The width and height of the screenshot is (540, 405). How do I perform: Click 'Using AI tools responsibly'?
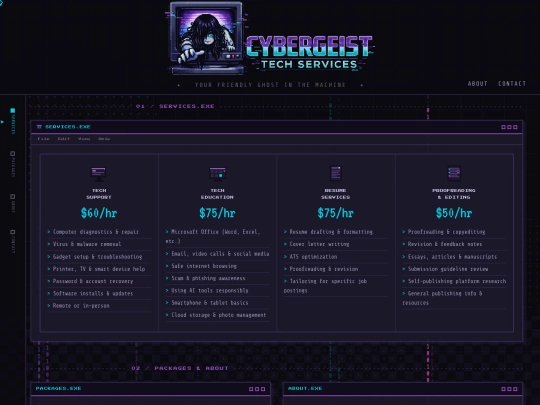pos(210,290)
